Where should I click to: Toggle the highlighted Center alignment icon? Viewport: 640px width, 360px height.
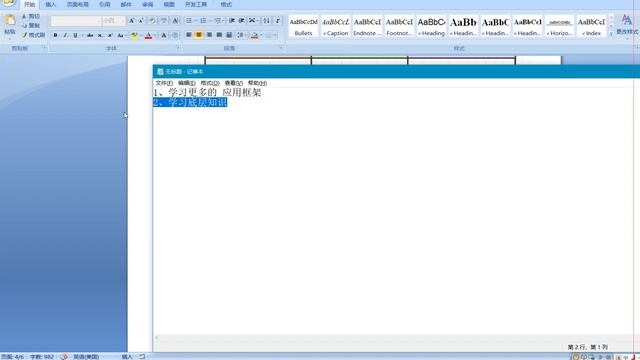click(x=199, y=36)
